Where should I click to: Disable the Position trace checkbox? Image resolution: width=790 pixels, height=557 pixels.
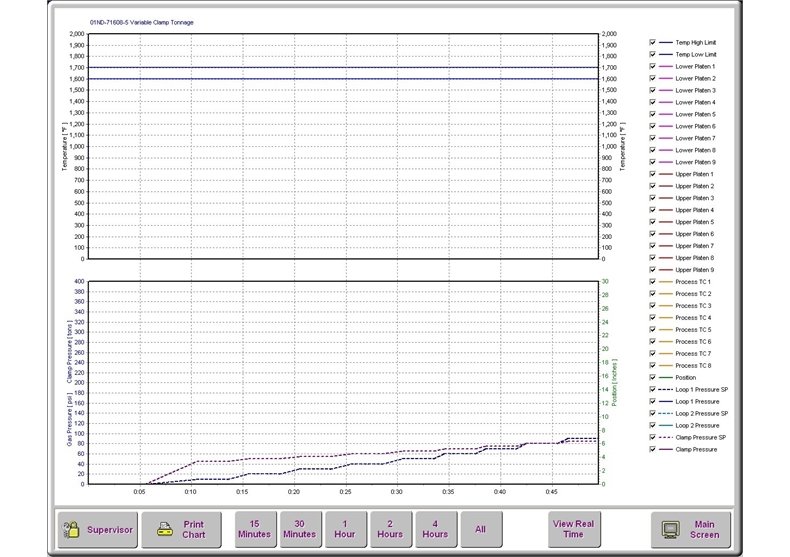point(653,377)
